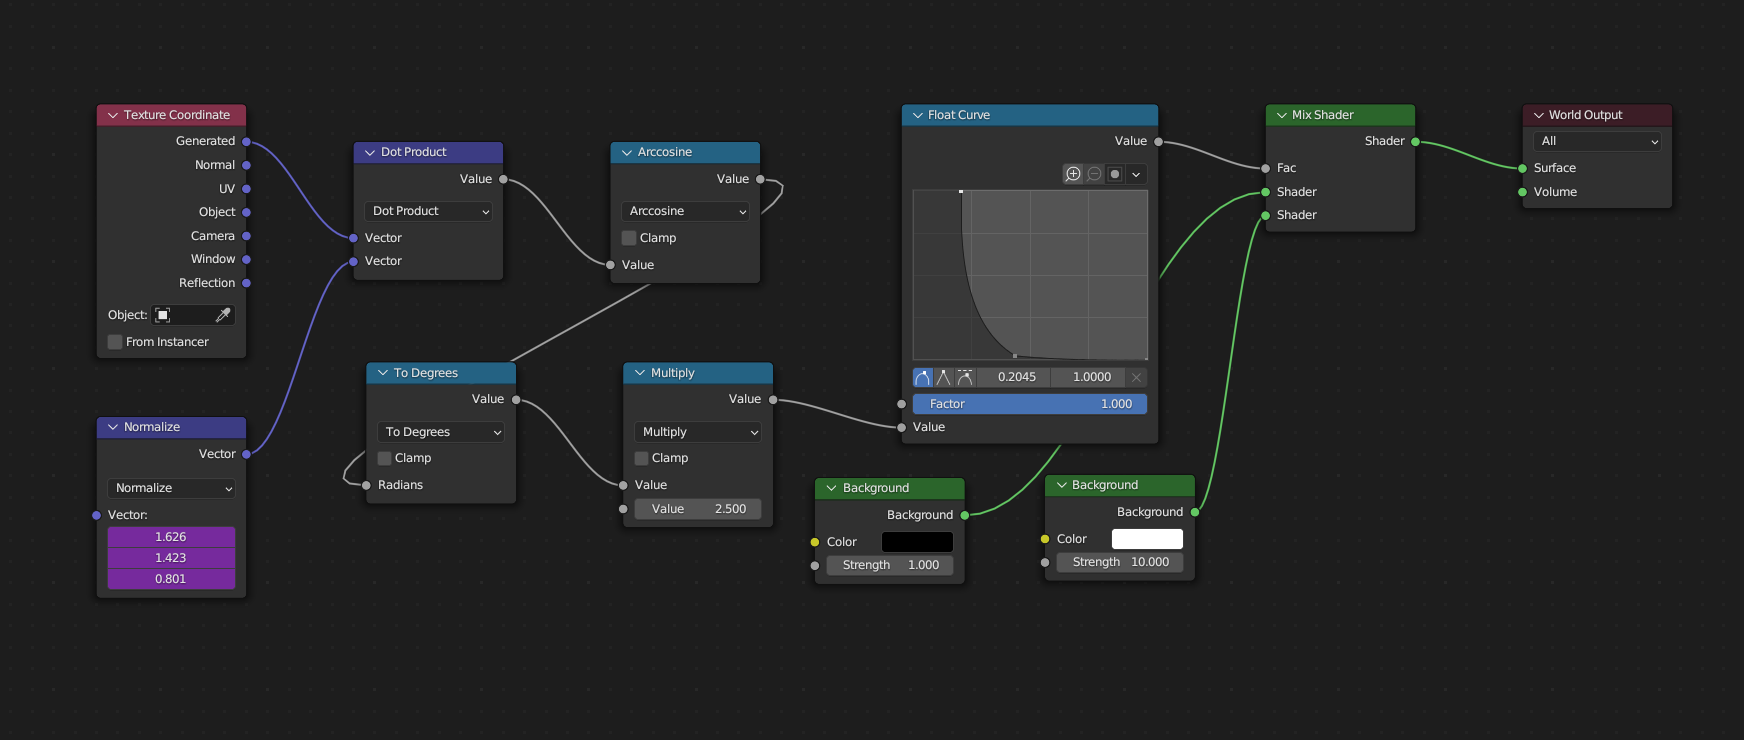Click the Multiply Value 2.500 field
Viewport: 1744px width, 740px height.
point(698,509)
